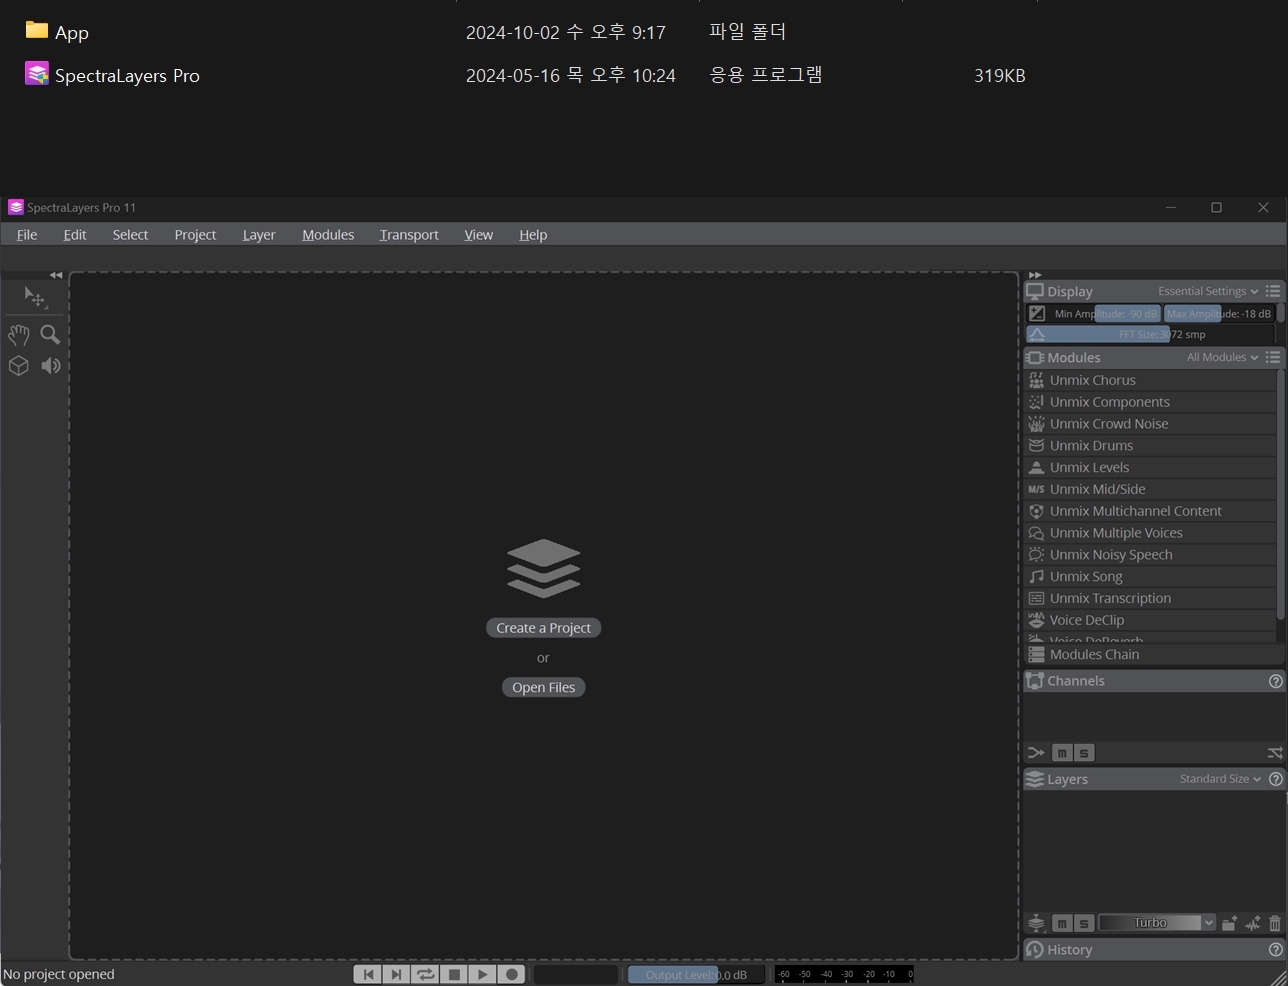1288x986 pixels.
Task: Open the Unmix Chorus module
Action: coord(1150,380)
